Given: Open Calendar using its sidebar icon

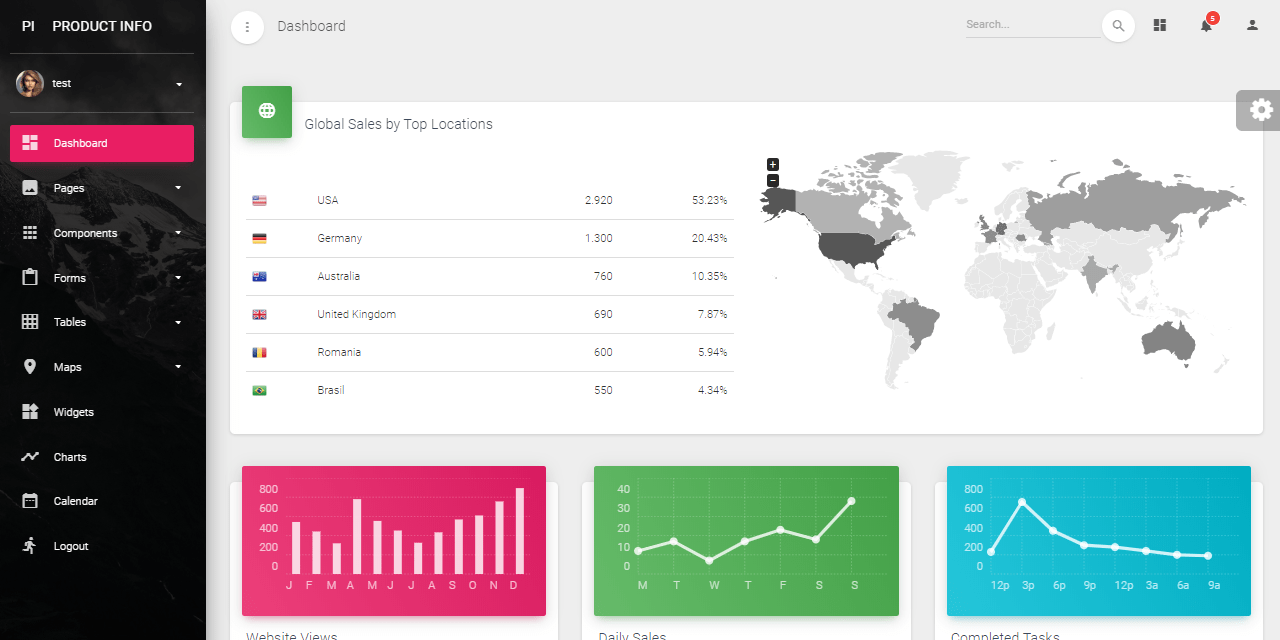Looking at the screenshot, I should 30,501.
